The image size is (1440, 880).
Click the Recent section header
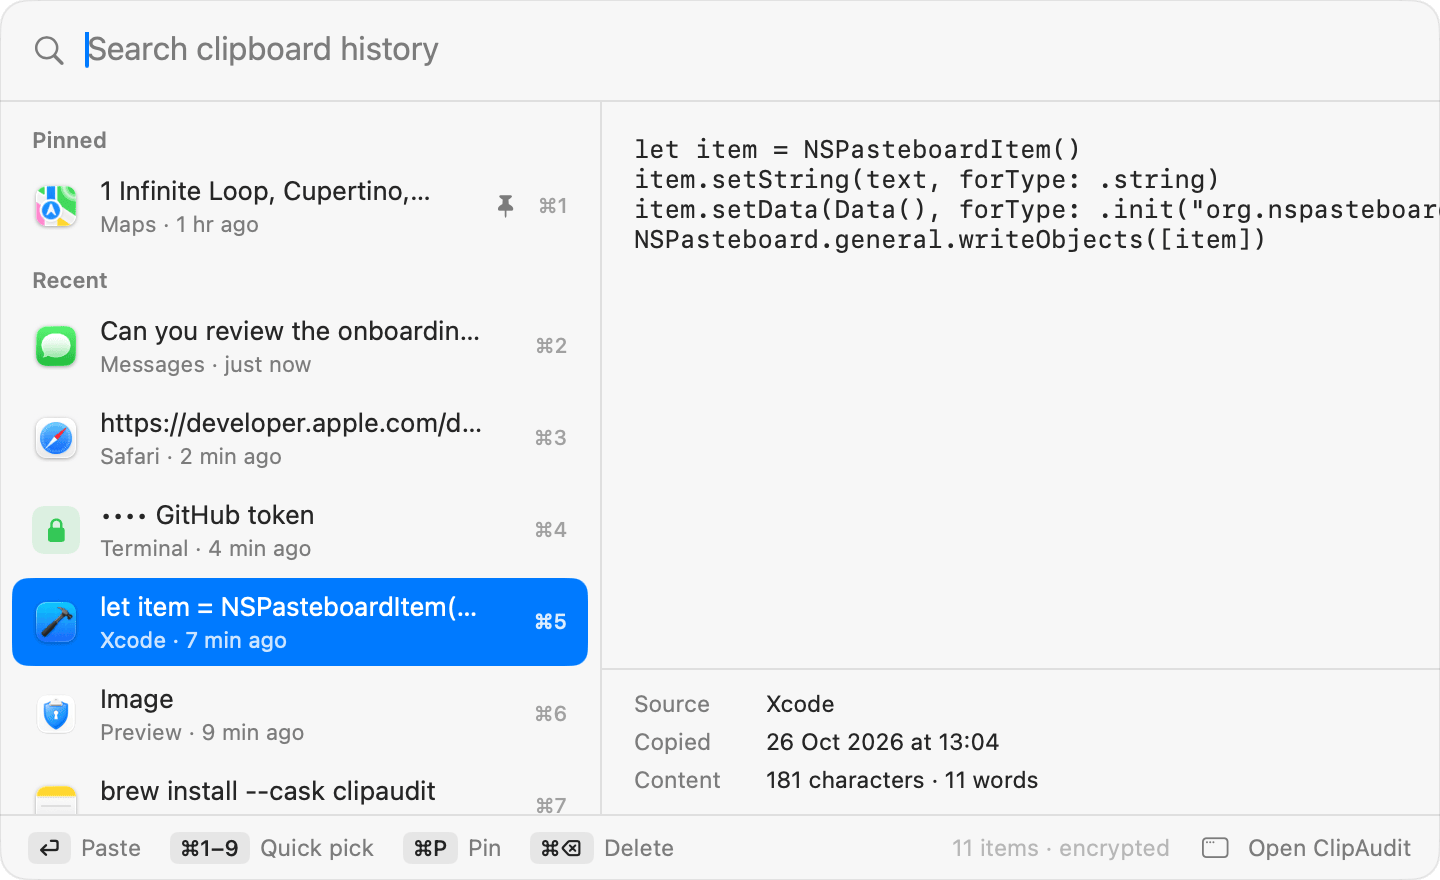coord(69,280)
